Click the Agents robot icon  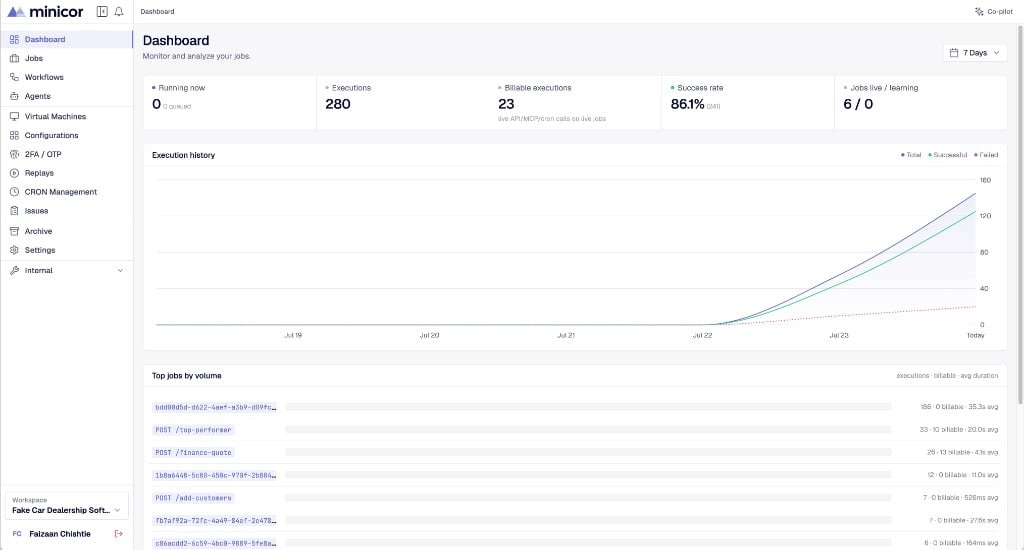point(14,96)
